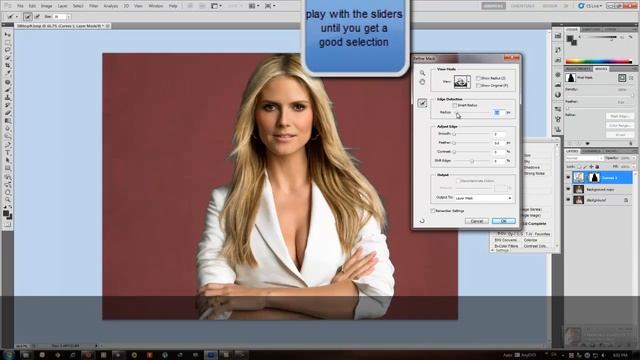Hide the Curves 1 layer visibility eye
Screen dimensions: 640x360
[568, 178]
